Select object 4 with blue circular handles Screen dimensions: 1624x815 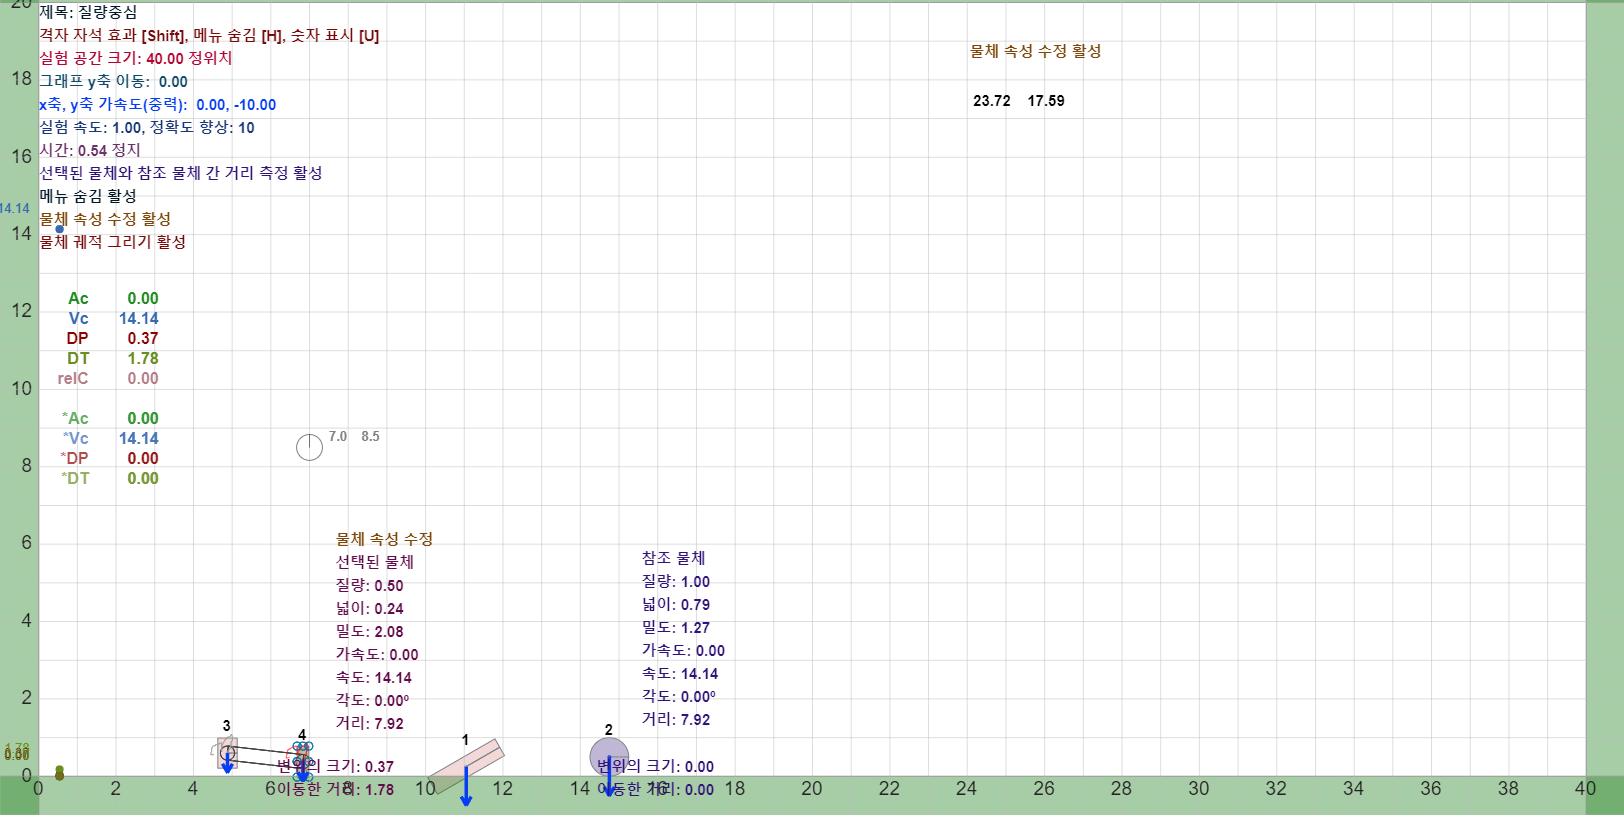click(302, 760)
